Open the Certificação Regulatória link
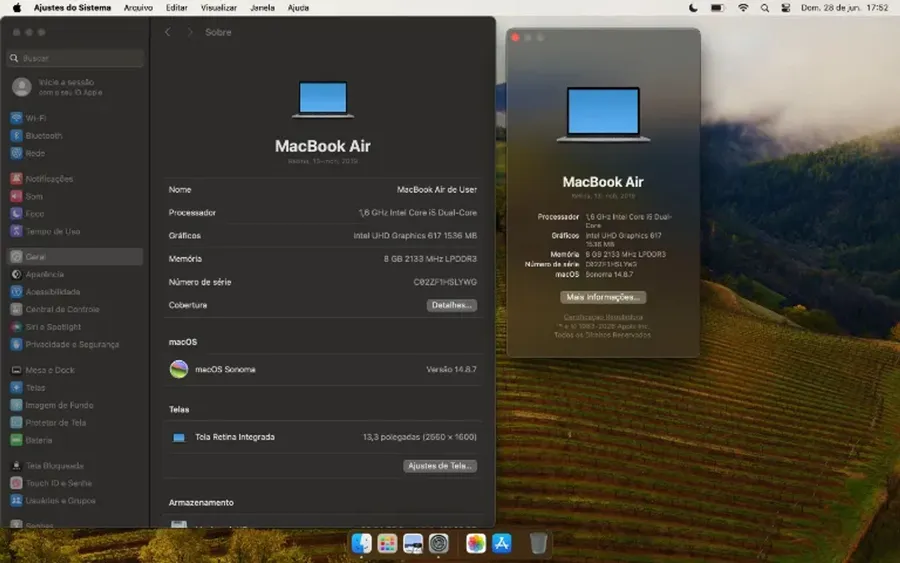Image resolution: width=900 pixels, height=563 pixels. 603,317
